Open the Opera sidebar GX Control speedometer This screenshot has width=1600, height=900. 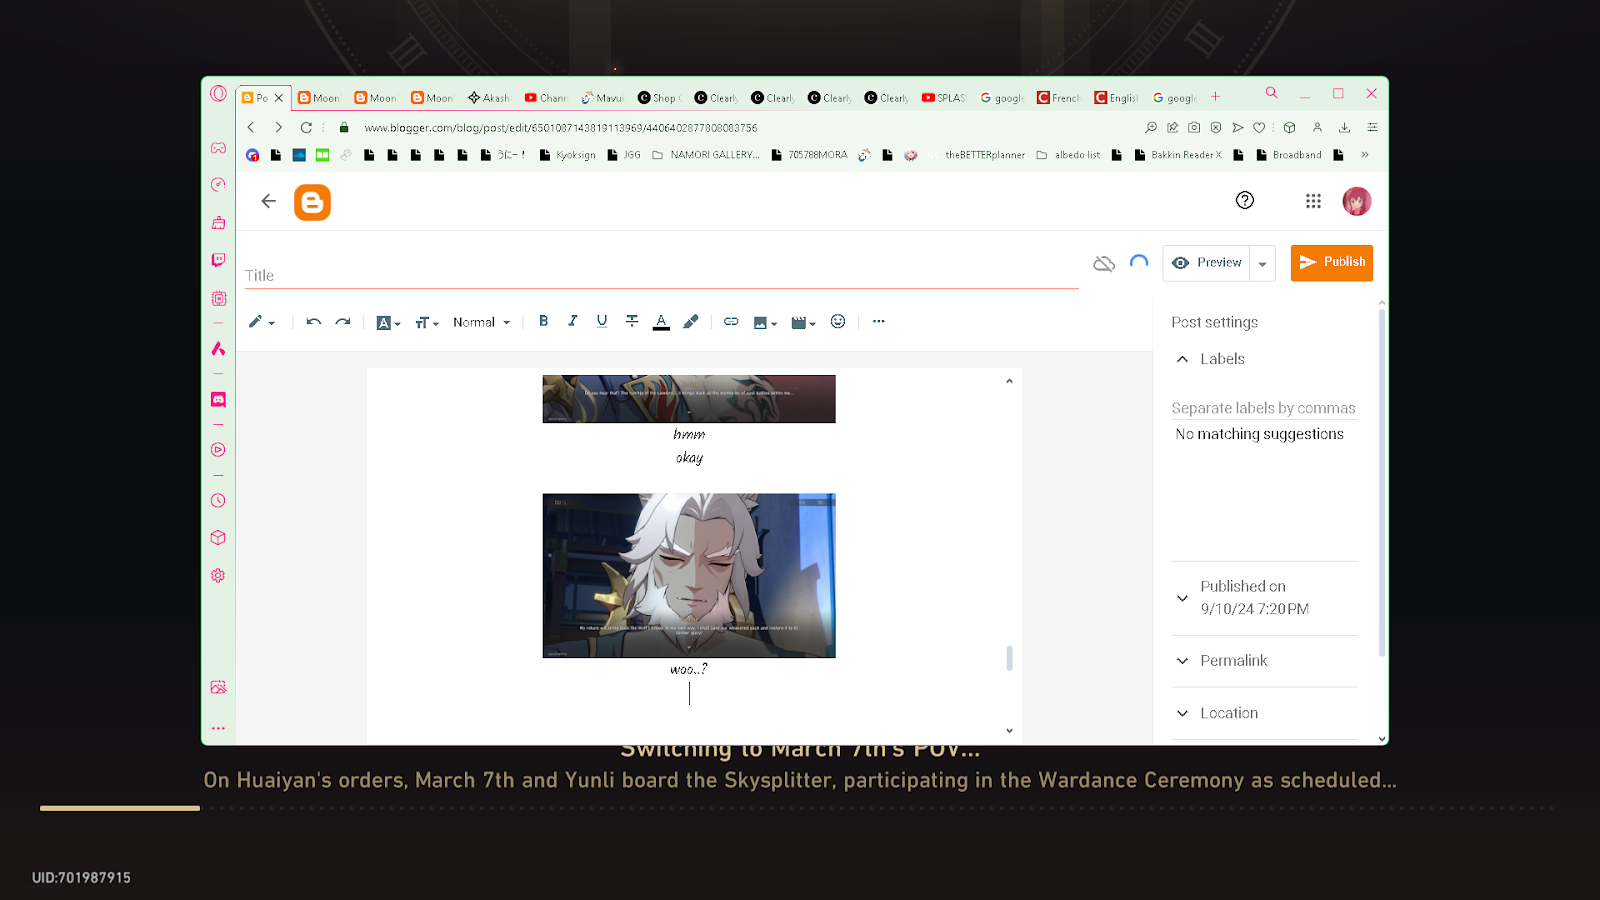tap(218, 185)
